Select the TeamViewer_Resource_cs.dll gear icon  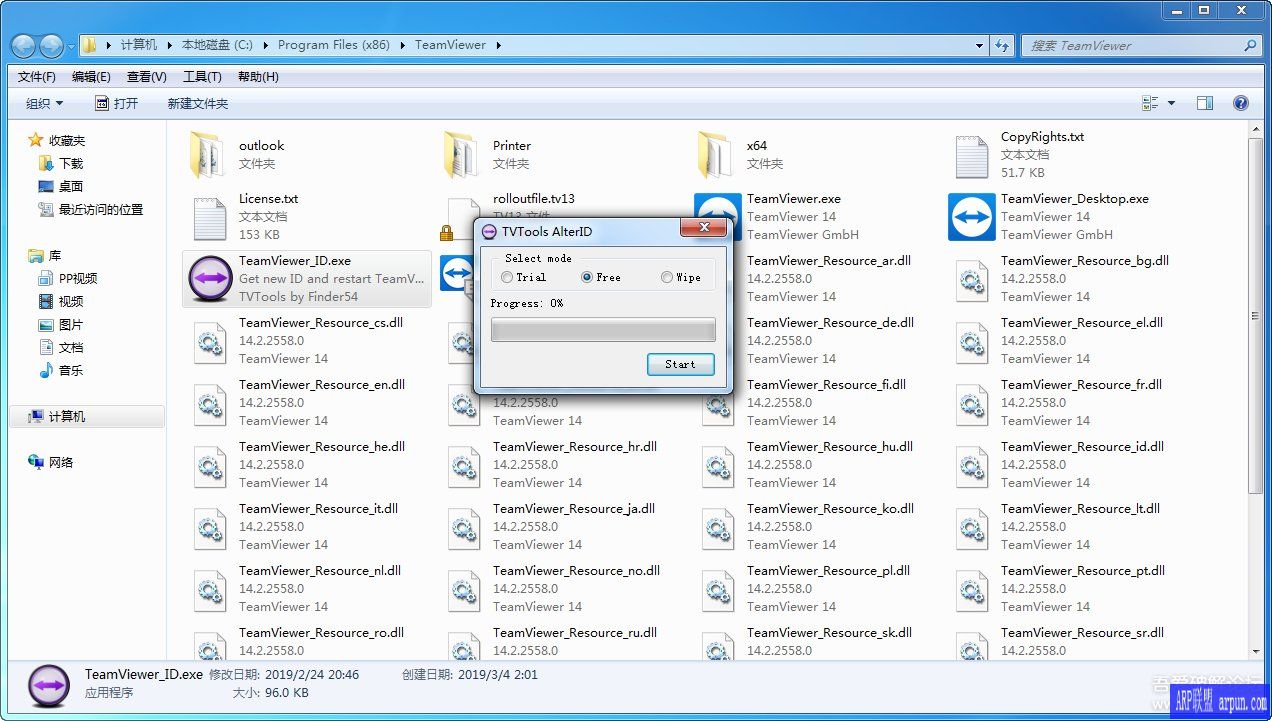pyautogui.click(x=208, y=341)
